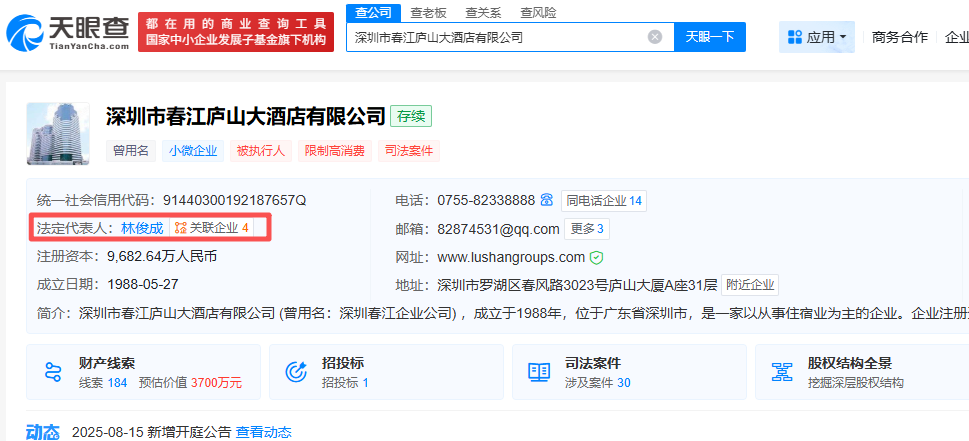Switch to the 查老板 tab

pyautogui.click(x=428, y=12)
